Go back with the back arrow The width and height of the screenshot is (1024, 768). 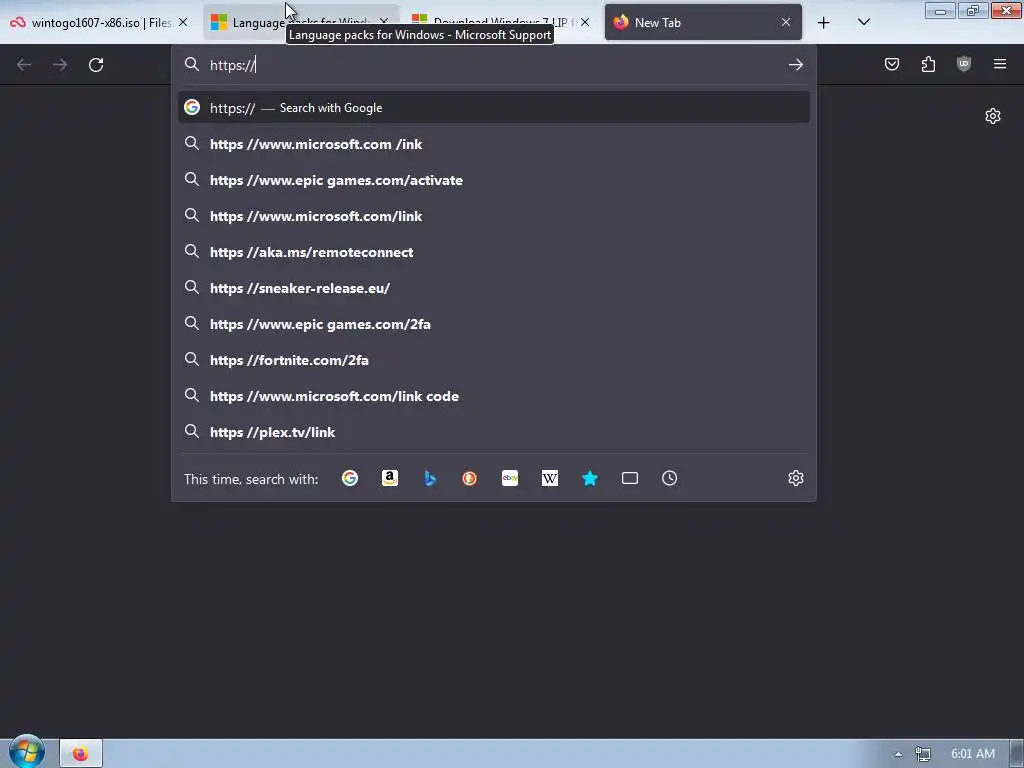point(24,65)
